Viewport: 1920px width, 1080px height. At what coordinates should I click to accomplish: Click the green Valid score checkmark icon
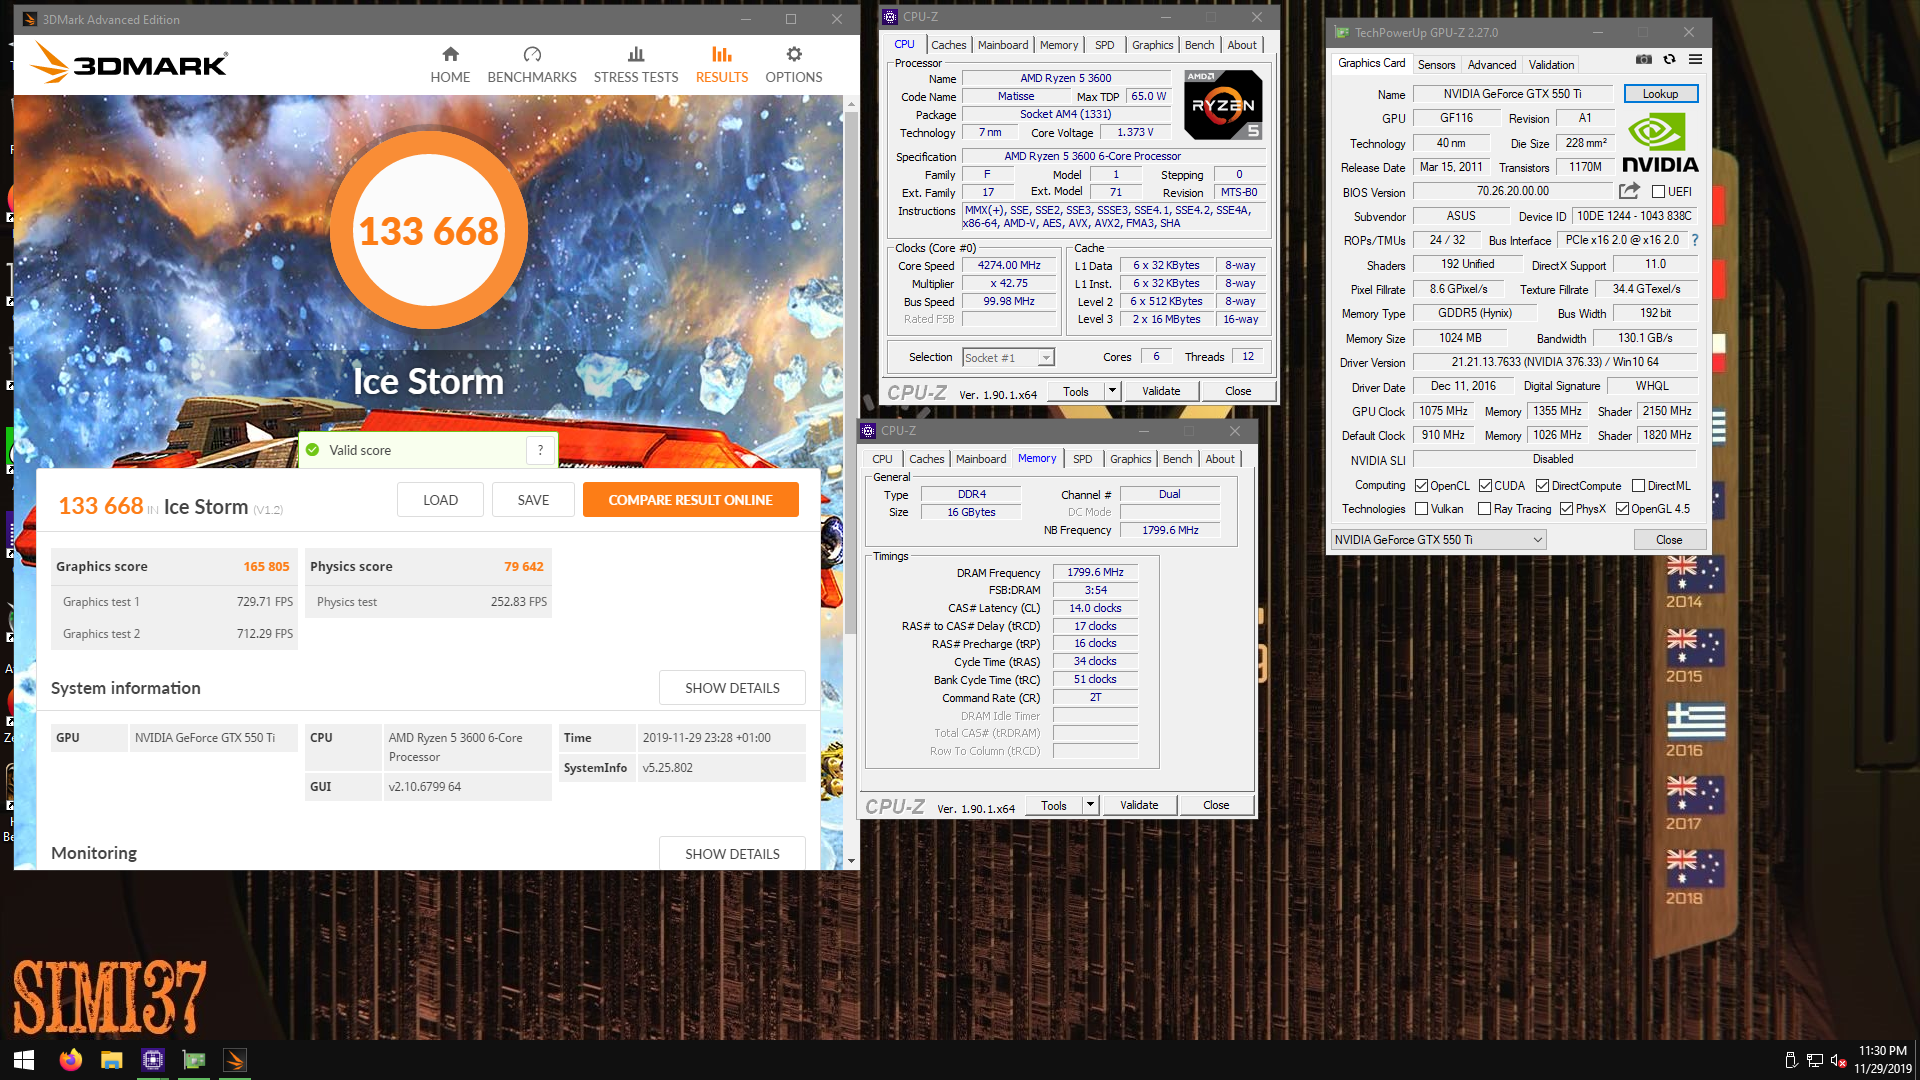[312, 450]
